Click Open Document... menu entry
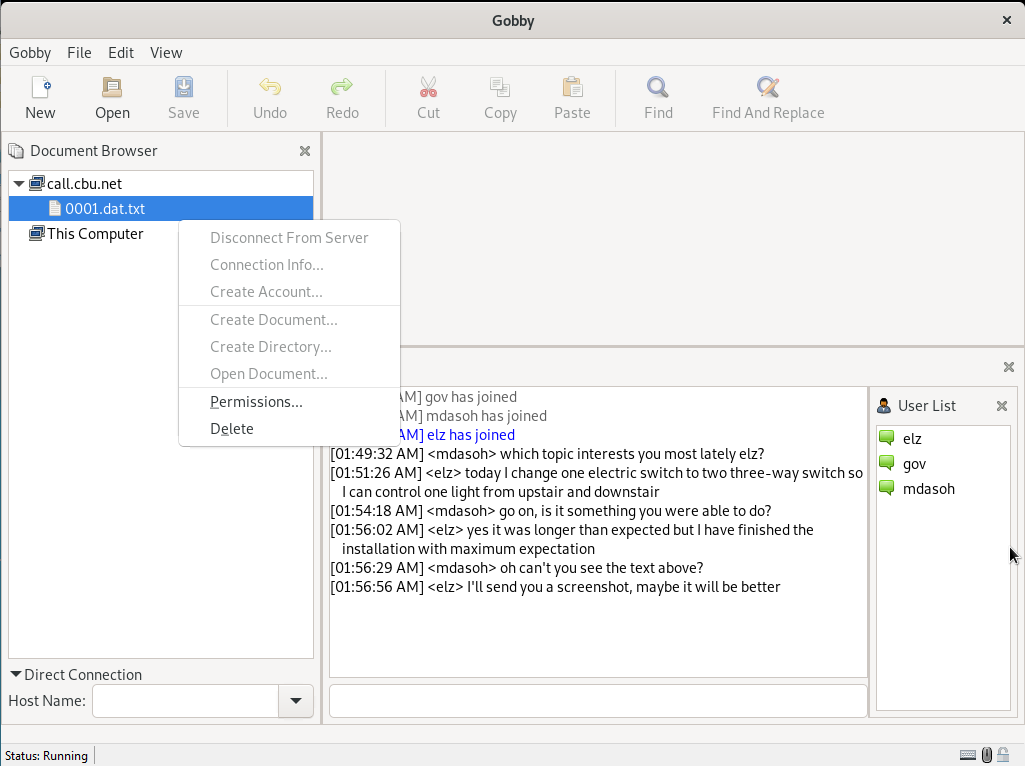1025x766 pixels. [x=289, y=374]
